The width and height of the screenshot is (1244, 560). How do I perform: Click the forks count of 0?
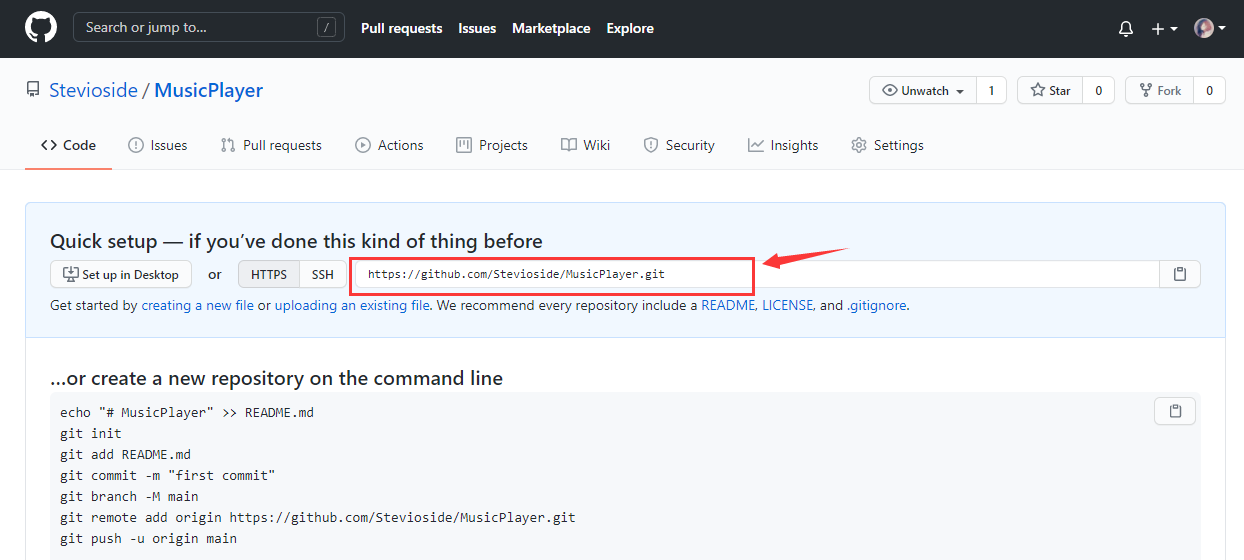1209,90
